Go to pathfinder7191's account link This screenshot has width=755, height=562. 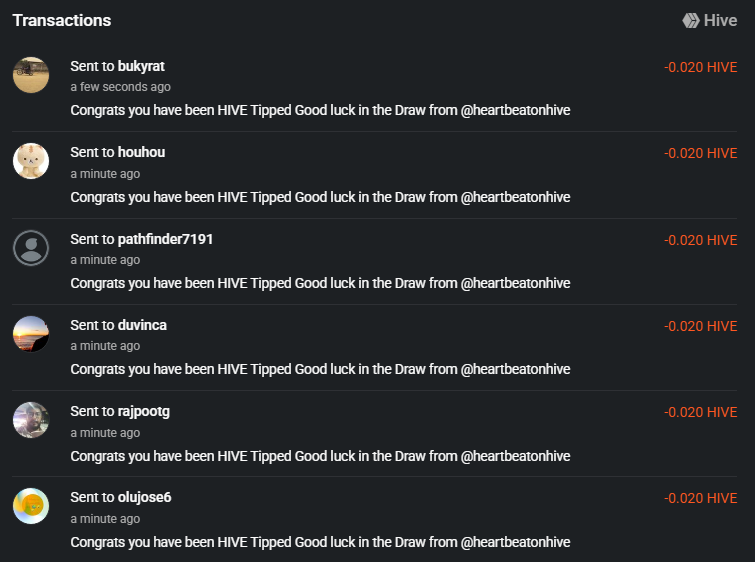[x=165, y=239]
